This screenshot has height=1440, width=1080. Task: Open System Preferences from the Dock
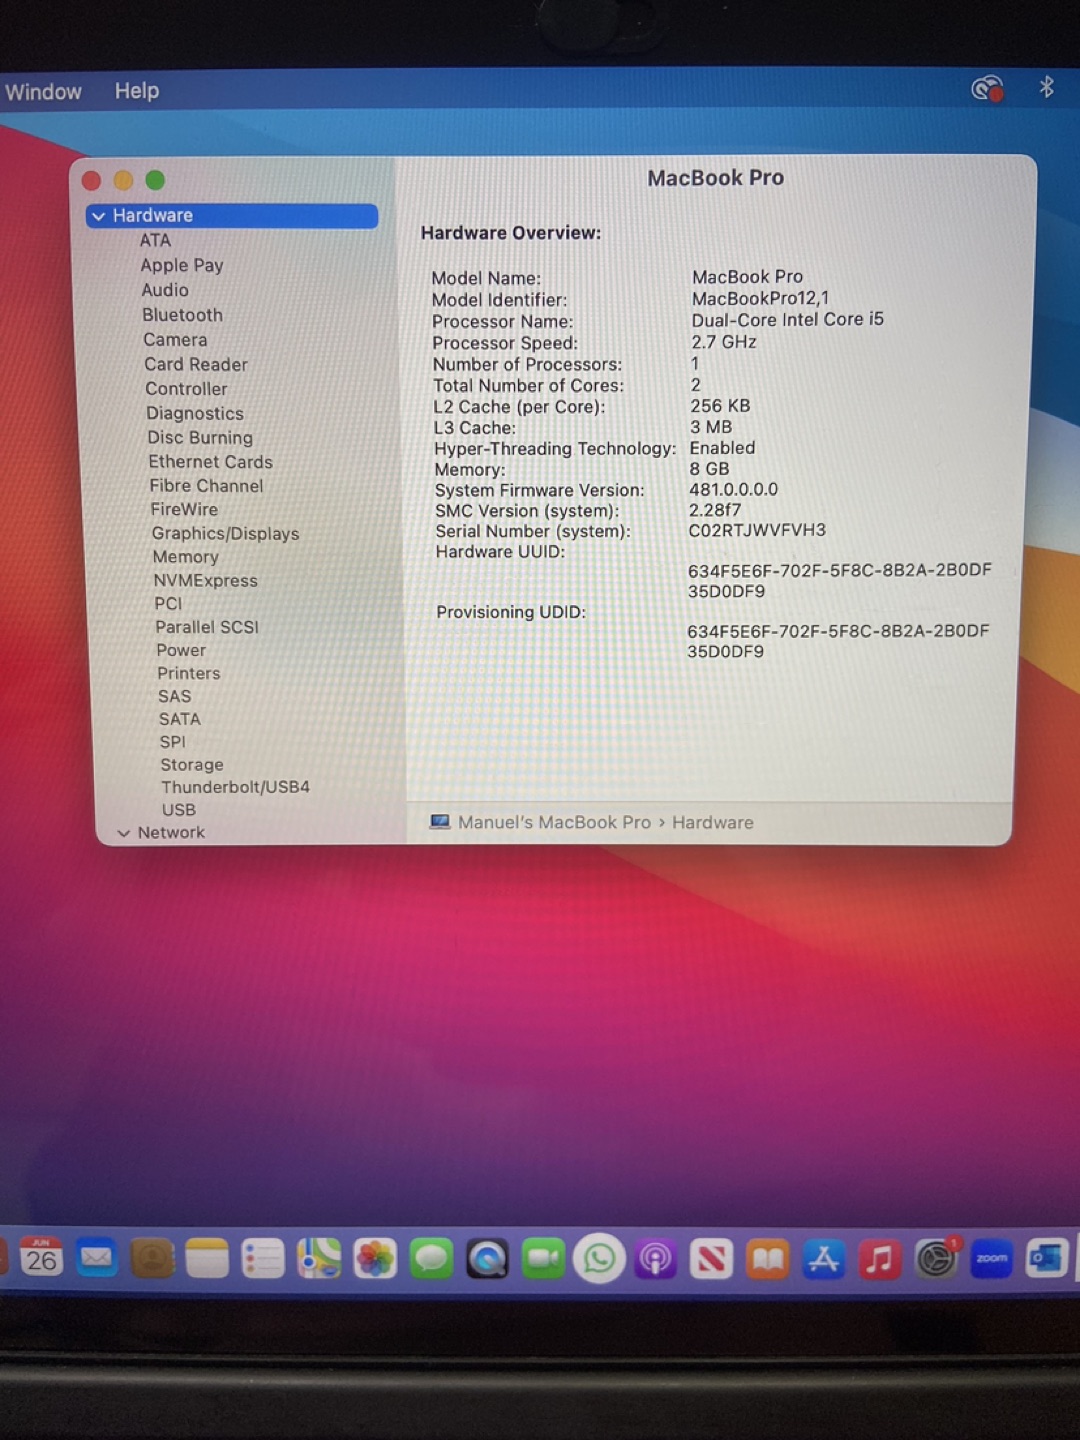click(936, 1259)
